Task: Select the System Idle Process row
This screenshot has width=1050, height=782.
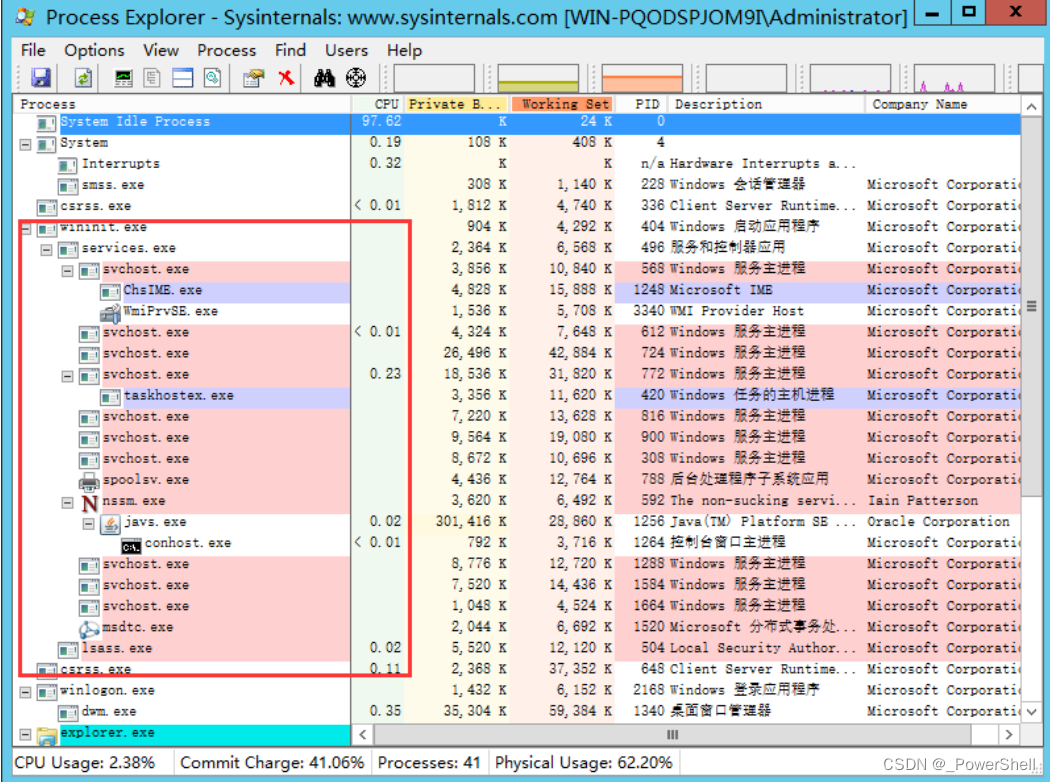Action: pyautogui.click(x=517, y=123)
